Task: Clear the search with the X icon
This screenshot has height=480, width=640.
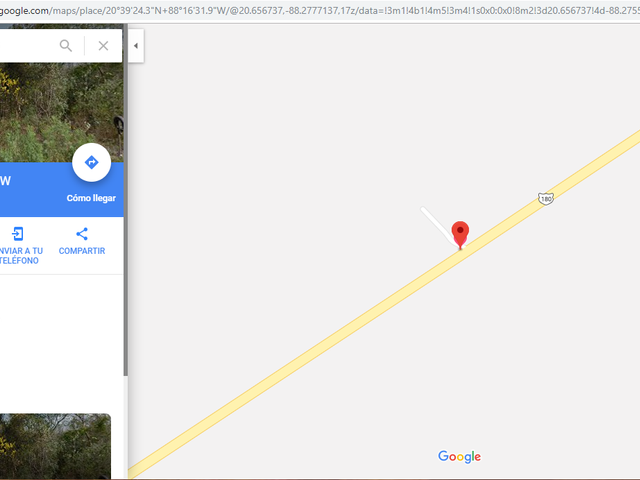Action: [x=103, y=45]
